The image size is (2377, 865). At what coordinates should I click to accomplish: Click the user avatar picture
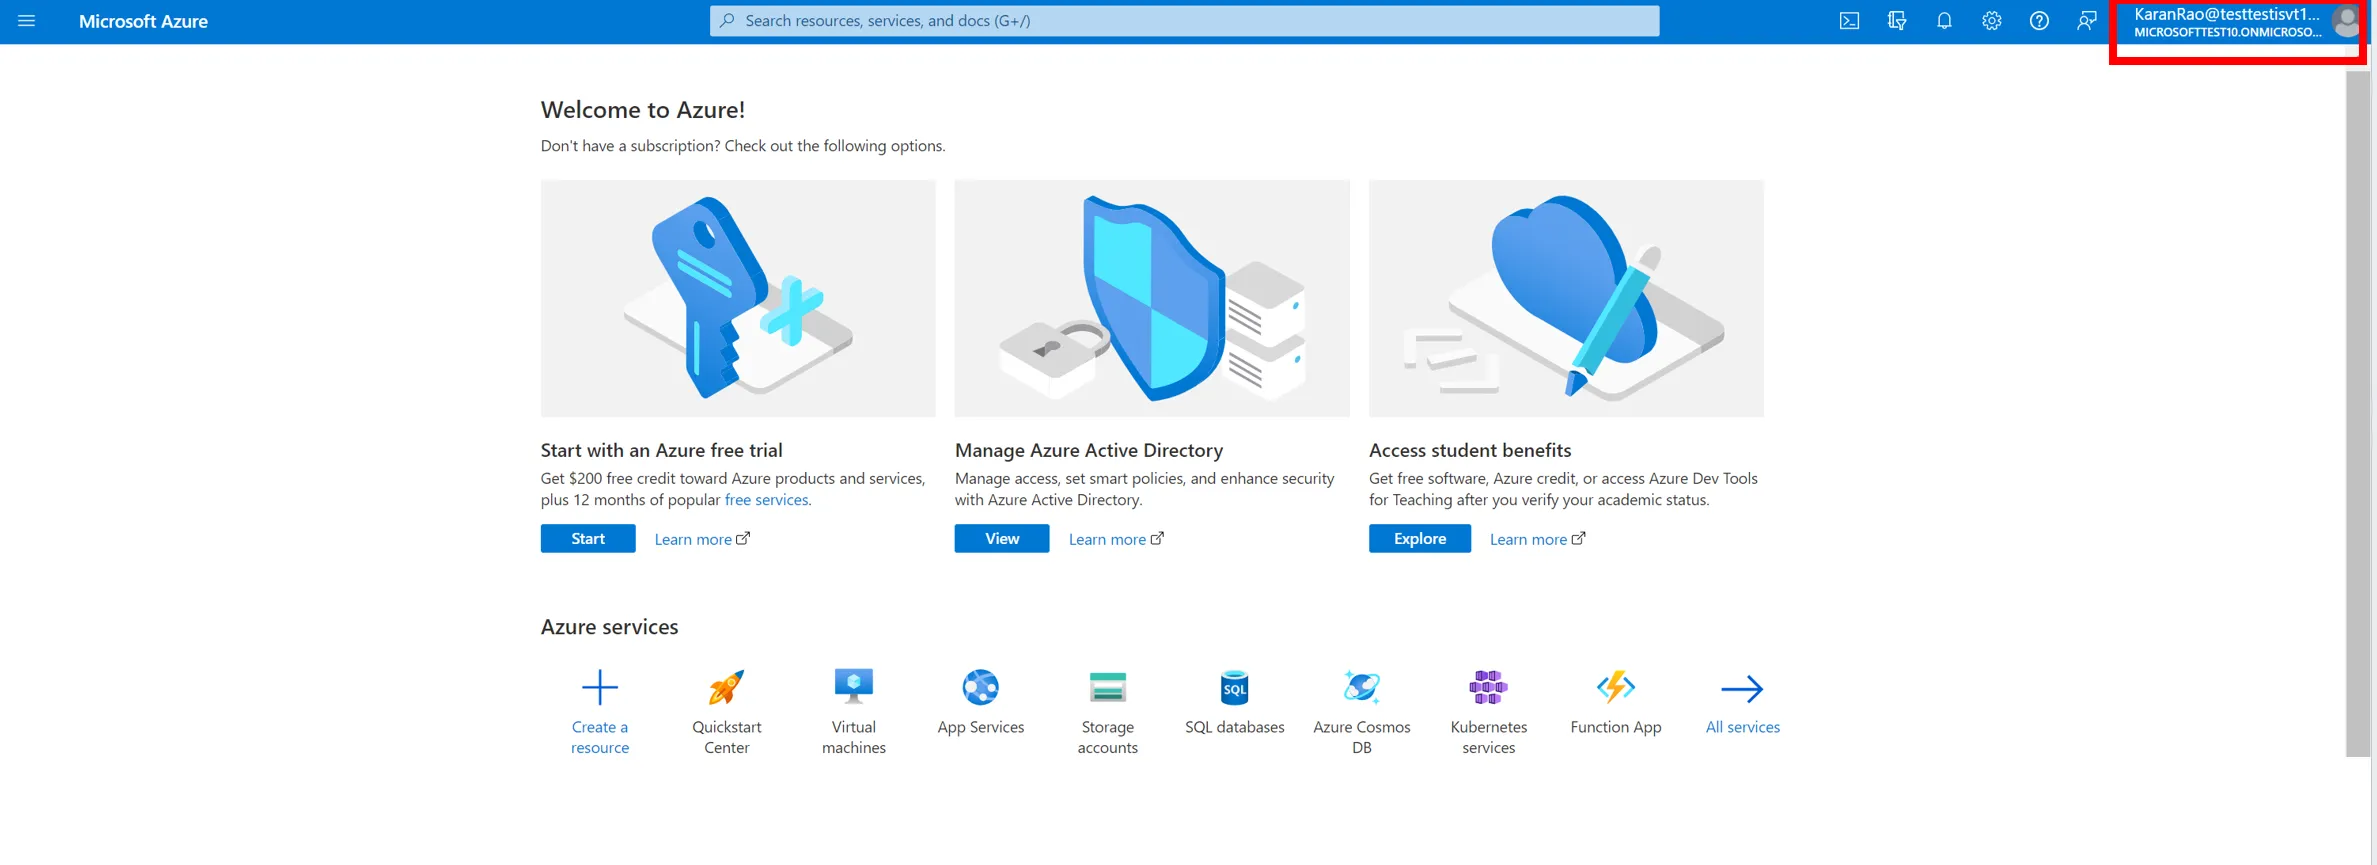[x=2346, y=22]
